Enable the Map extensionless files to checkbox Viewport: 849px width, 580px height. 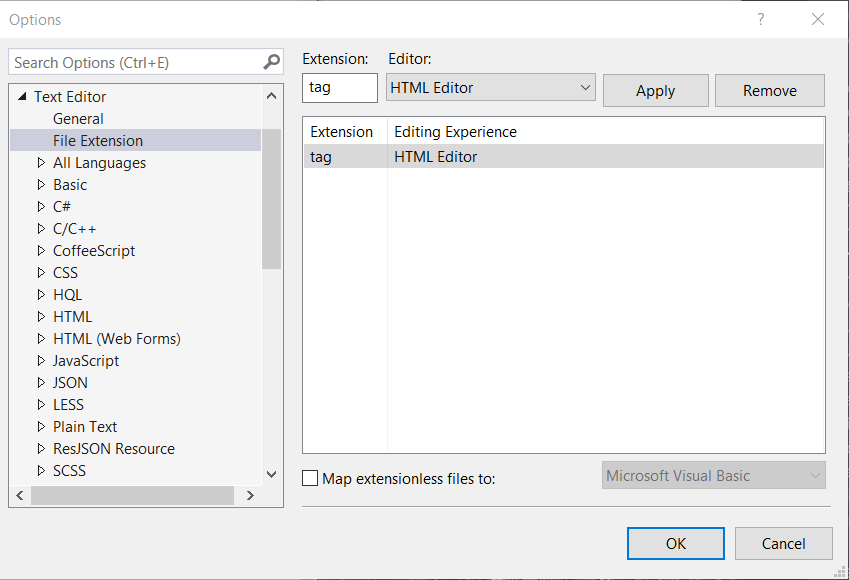pyautogui.click(x=310, y=479)
